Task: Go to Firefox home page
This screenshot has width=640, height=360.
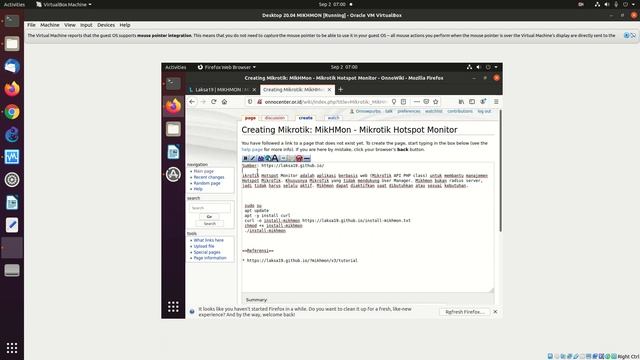Action: pyautogui.click(x=224, y=102)
